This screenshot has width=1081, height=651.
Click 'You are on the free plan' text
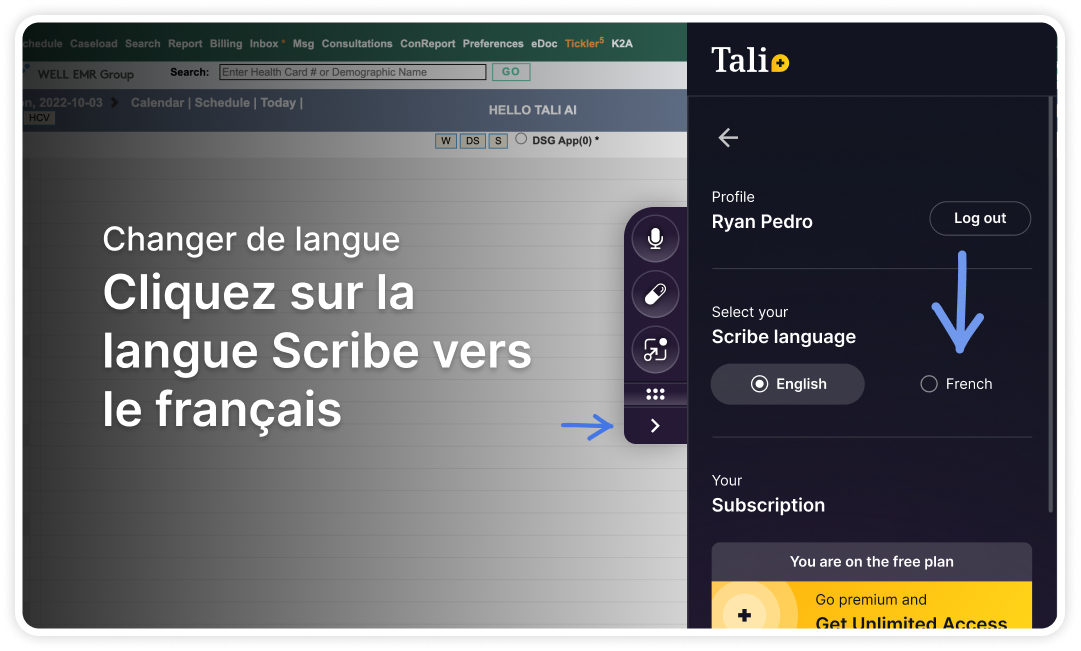tap(871, 561)
